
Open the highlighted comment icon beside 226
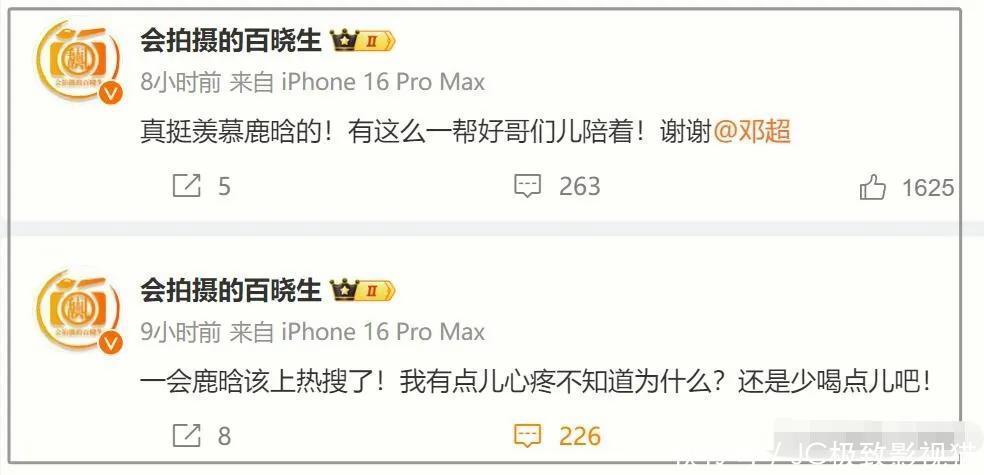[x=527, y=435]
